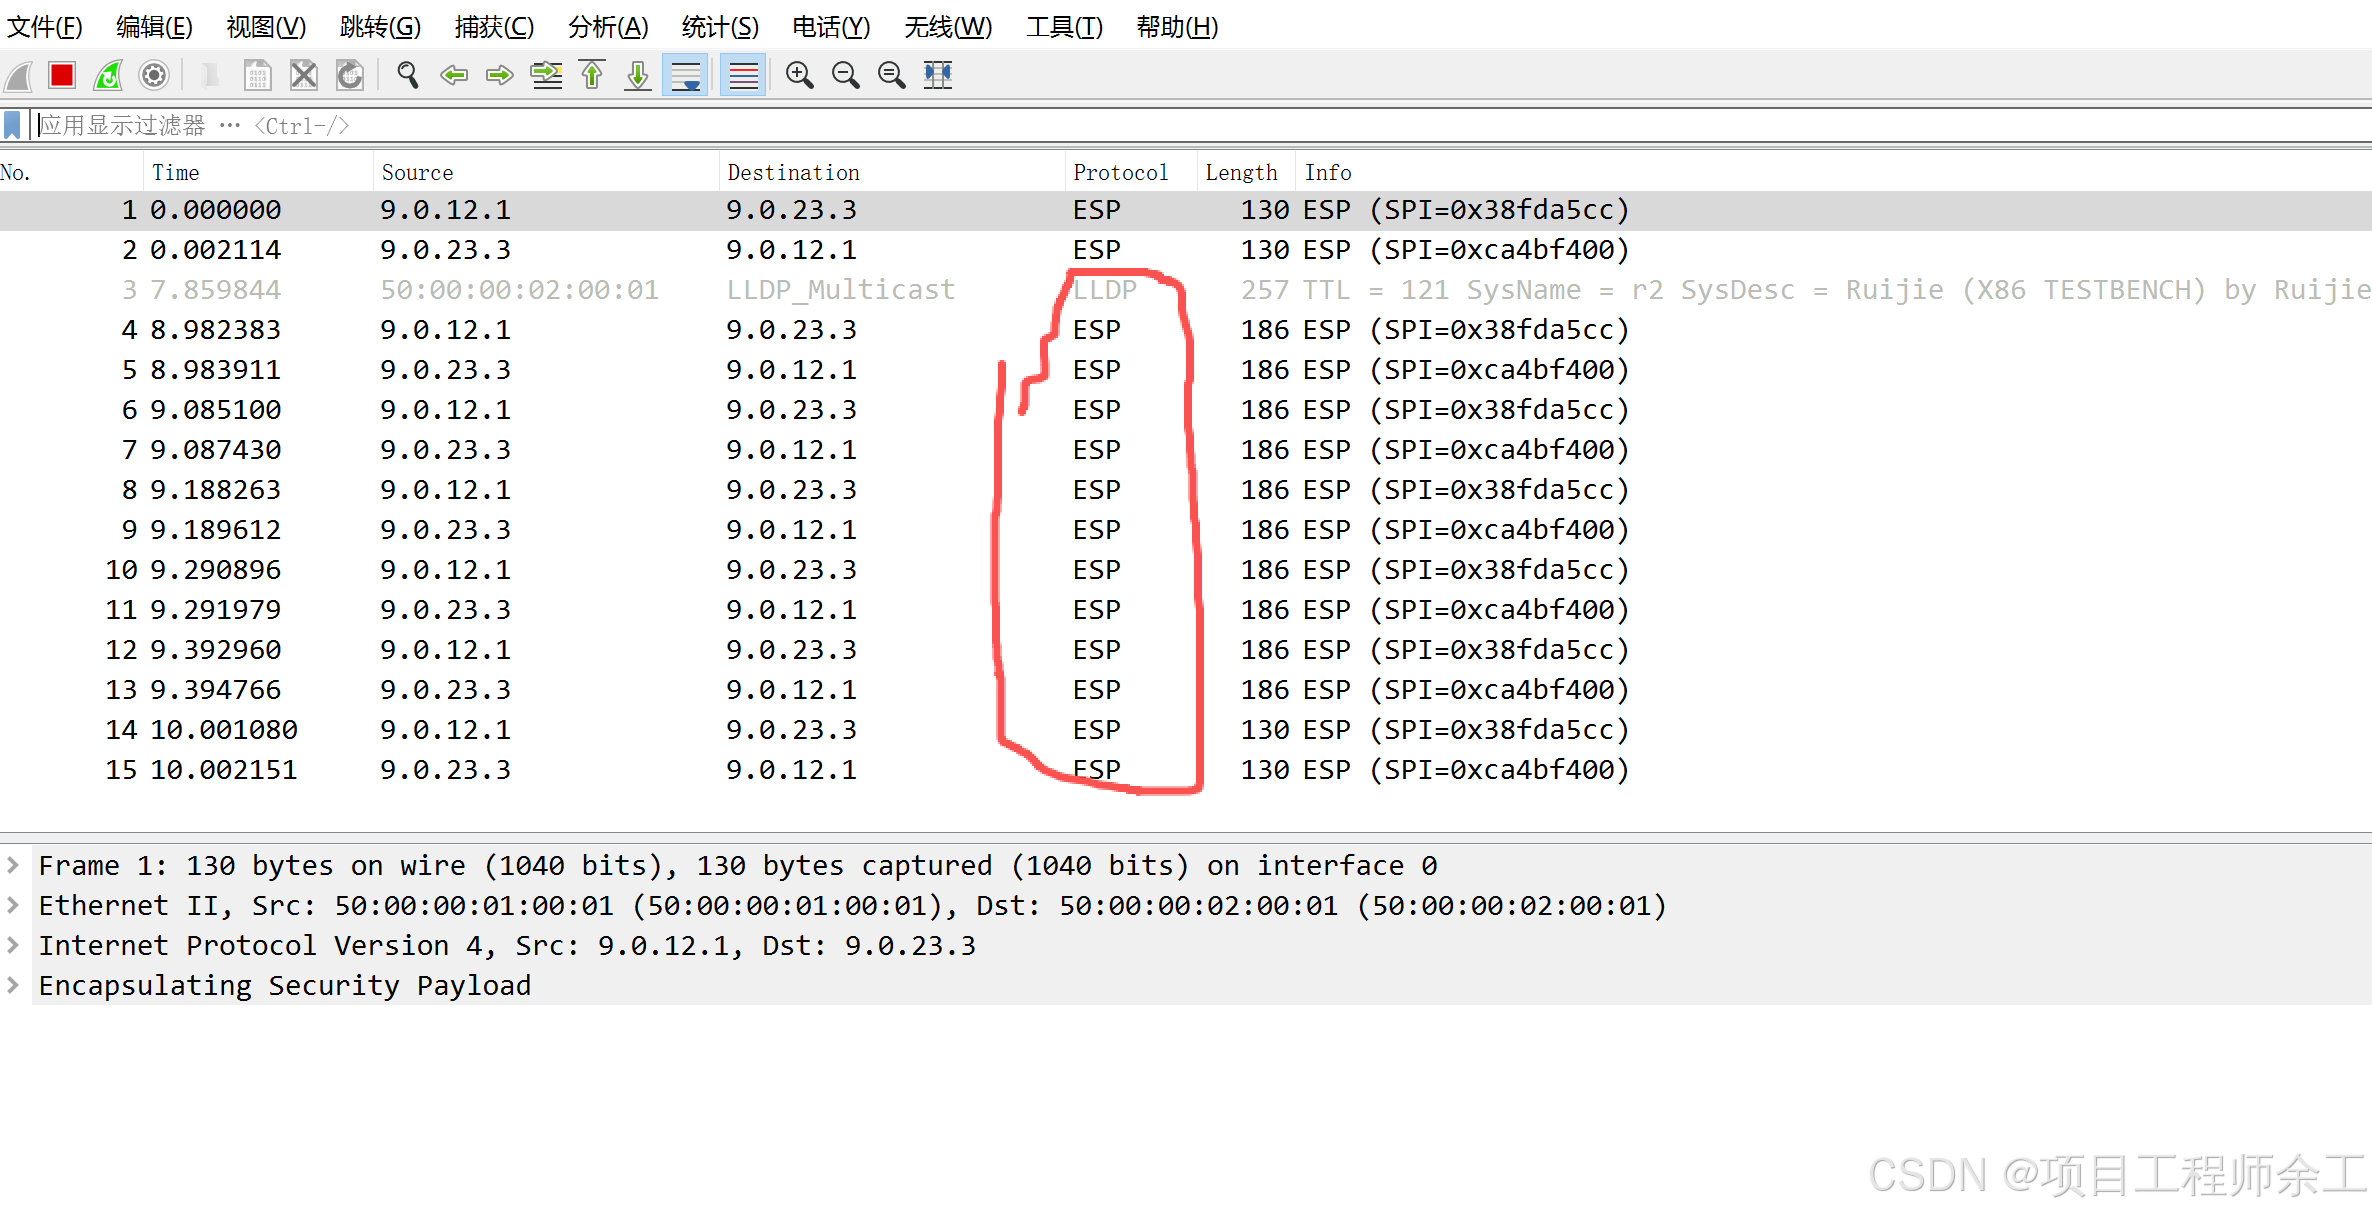Go to the first packet

[592, 75]
